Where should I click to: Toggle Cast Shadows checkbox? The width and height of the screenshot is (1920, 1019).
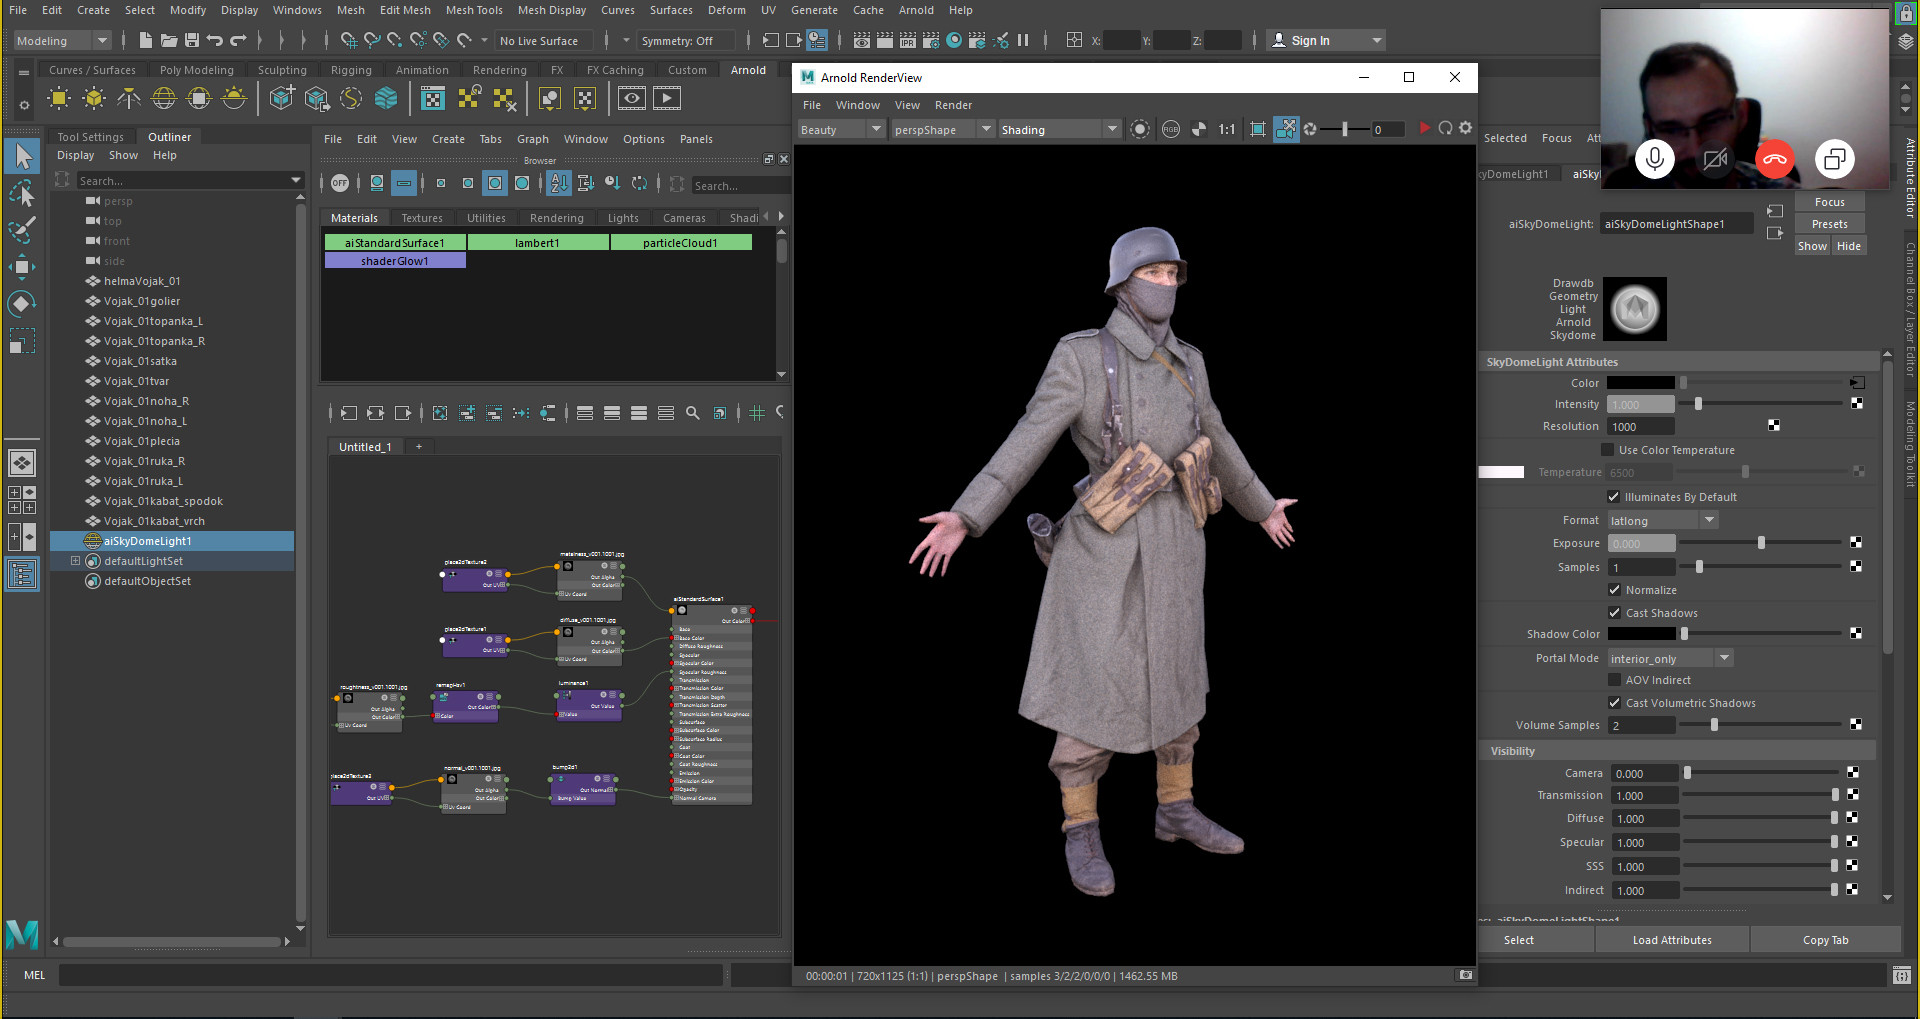click(1614, 613)
